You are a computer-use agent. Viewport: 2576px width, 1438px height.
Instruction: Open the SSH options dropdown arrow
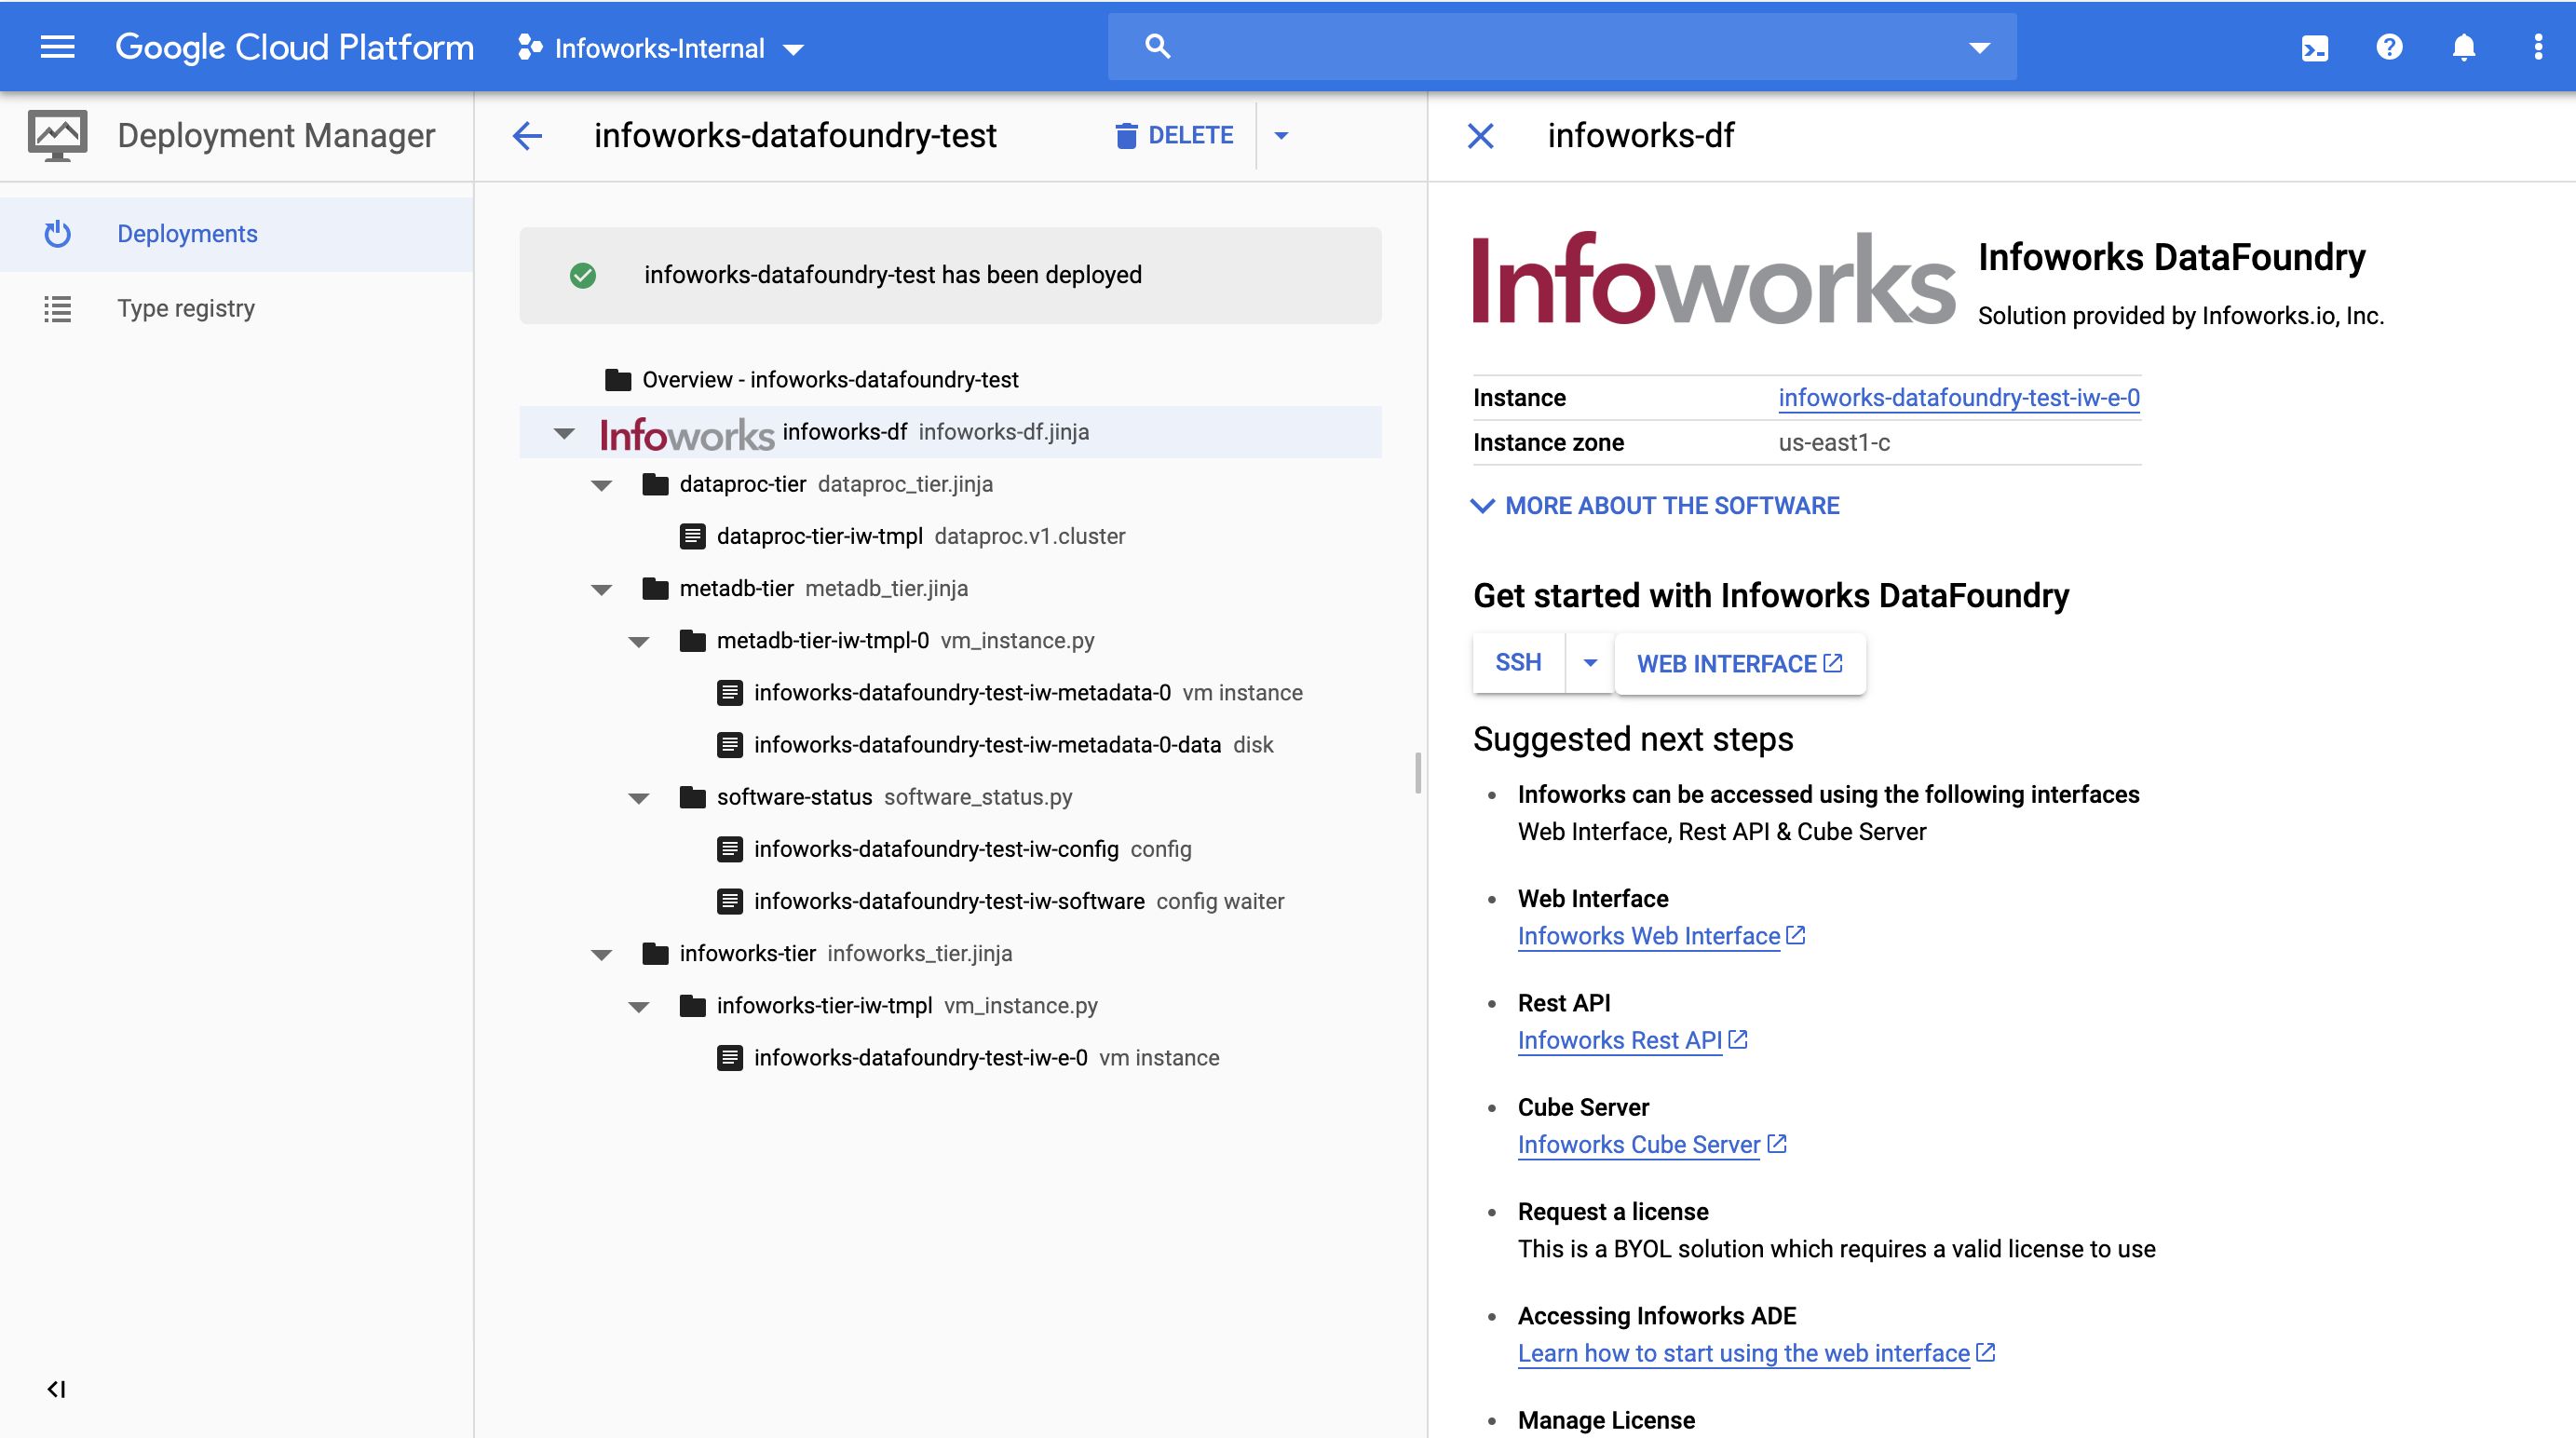[x=1590, y=662]
